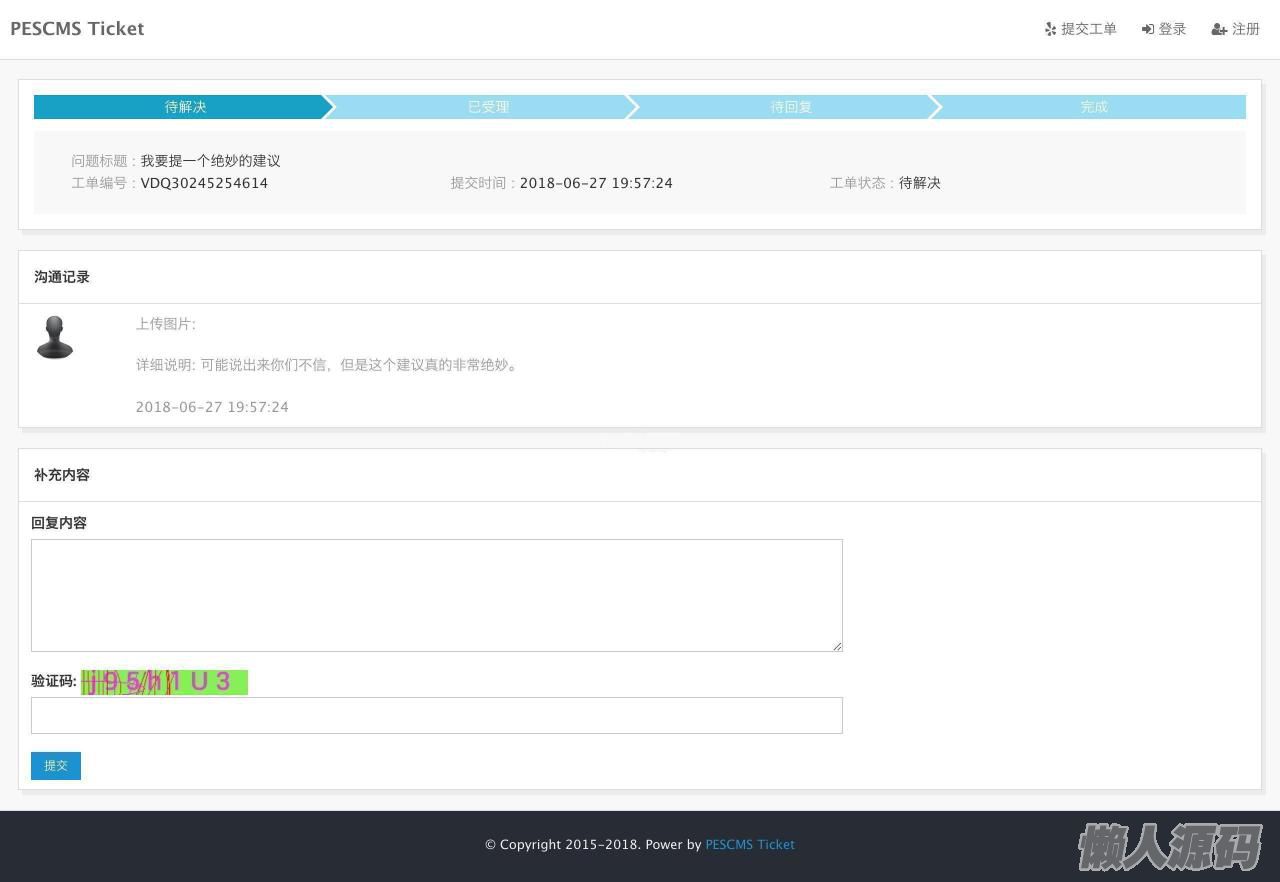
Task: Click the 沟通记录 panel heading
Action: pos(62,277)
